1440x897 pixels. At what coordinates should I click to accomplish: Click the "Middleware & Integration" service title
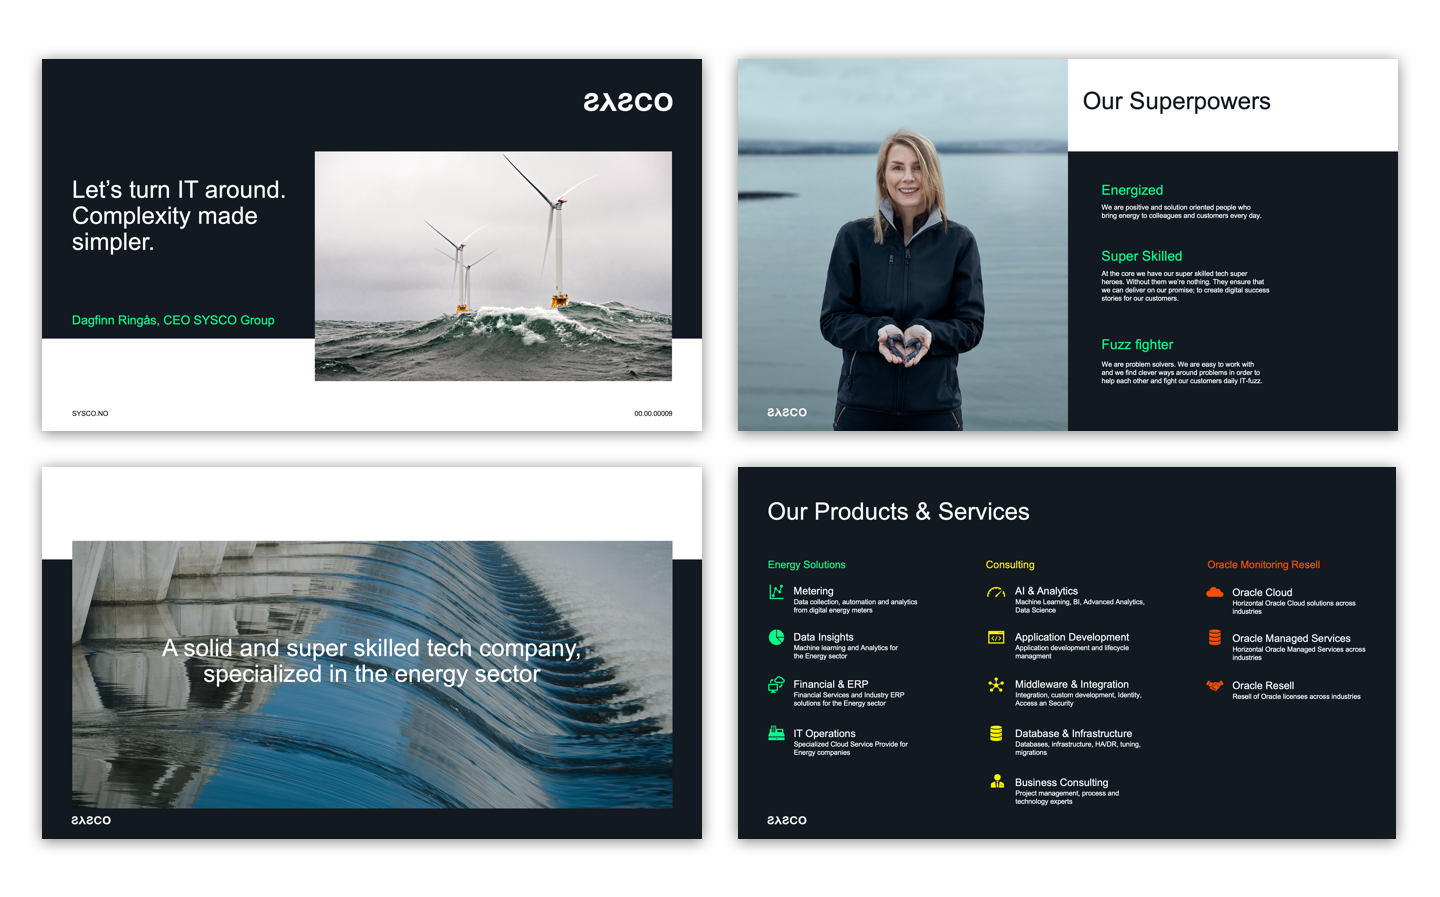[1072, 684]
